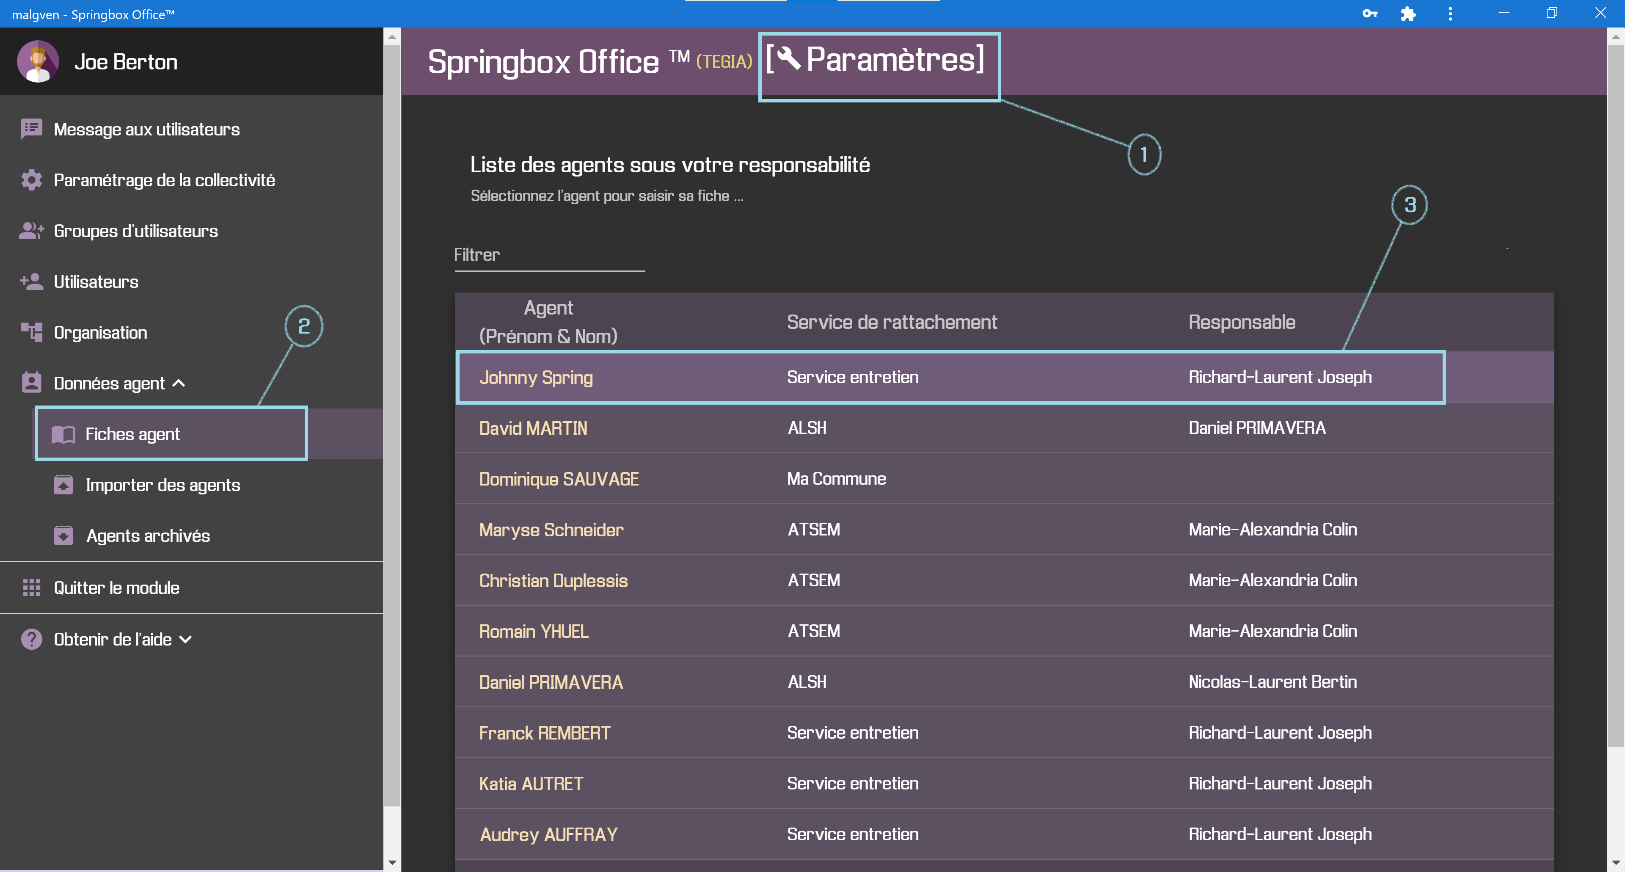Image resolution: width=1625 pixels, height=872 pixels.
Task: Click sidebar scrollbar down arrow
Action: point(392,862)
